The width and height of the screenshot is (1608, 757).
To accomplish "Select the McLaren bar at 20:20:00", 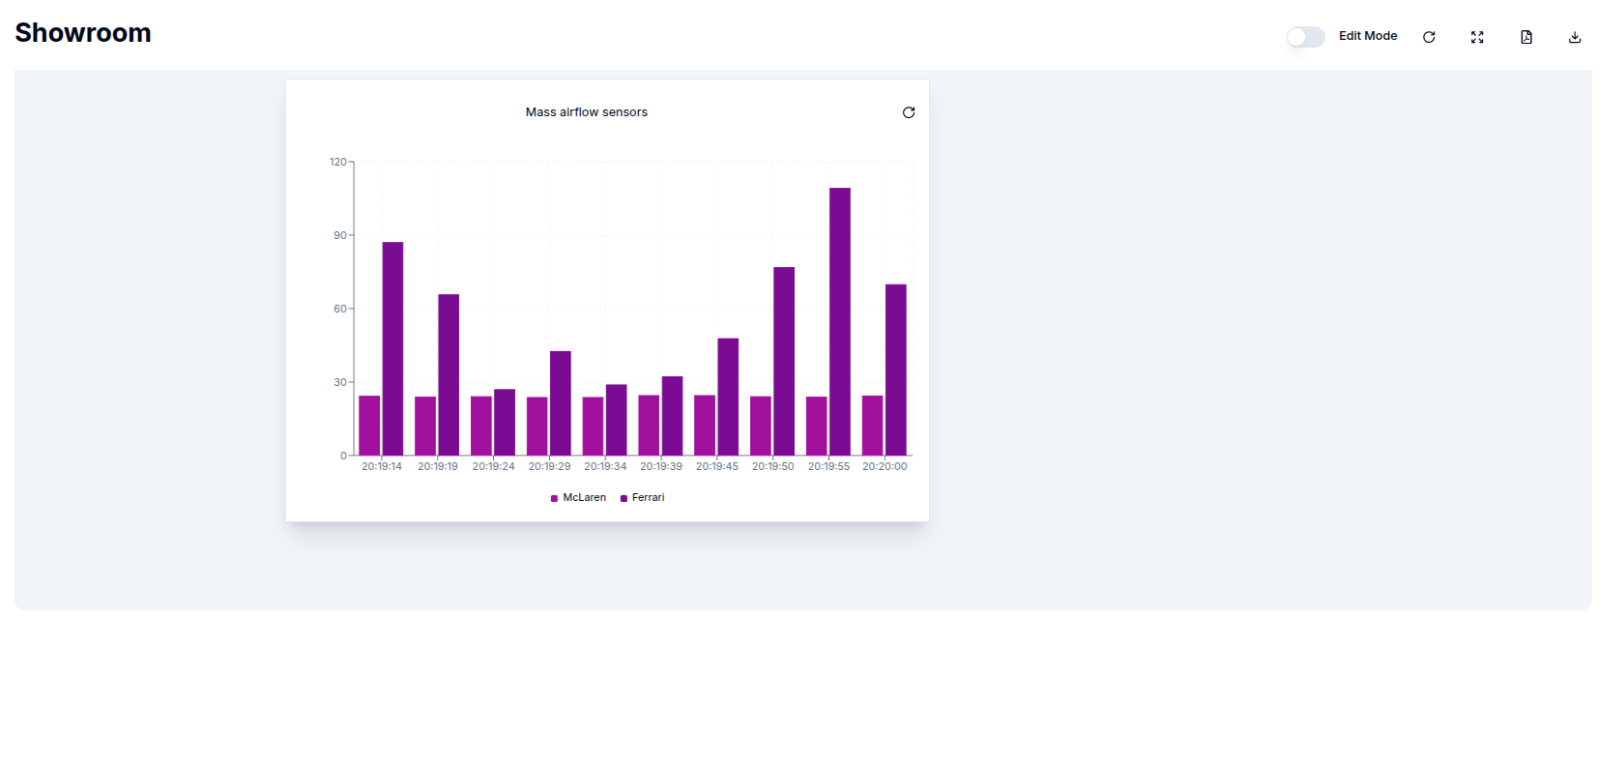I will coord(873,426).
